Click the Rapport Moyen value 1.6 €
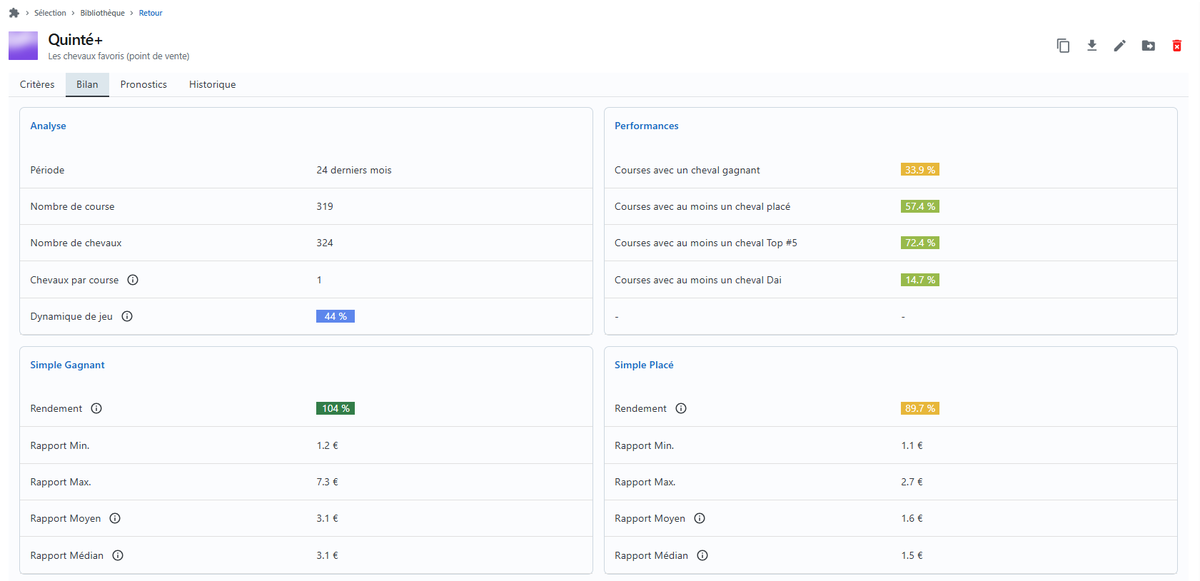 pyautogui.click(x=912, y=519)
